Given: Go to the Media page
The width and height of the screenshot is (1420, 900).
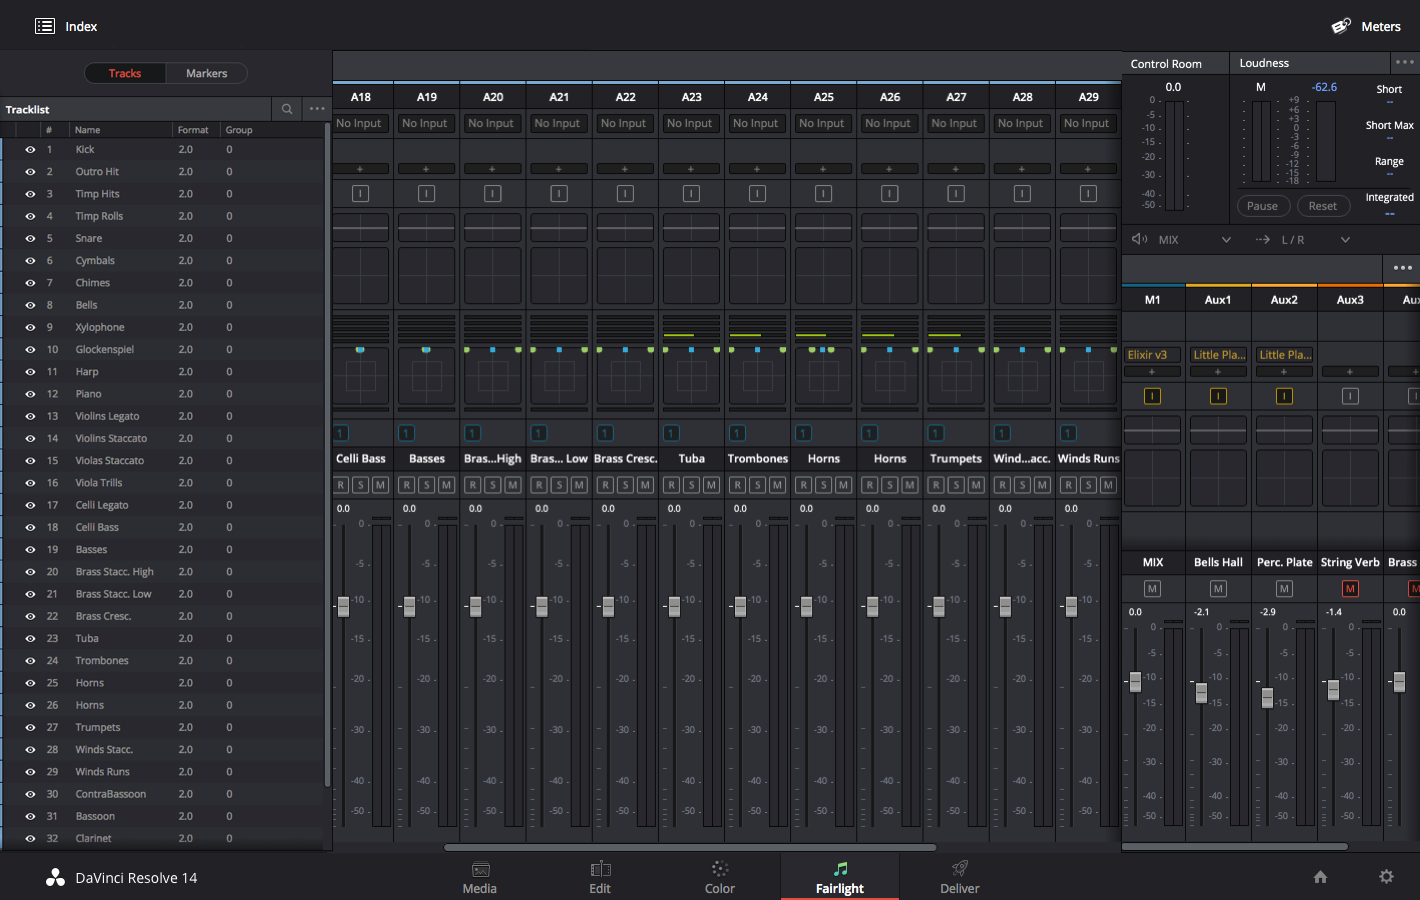Looking at the screenshot, I should click(480, 877).
